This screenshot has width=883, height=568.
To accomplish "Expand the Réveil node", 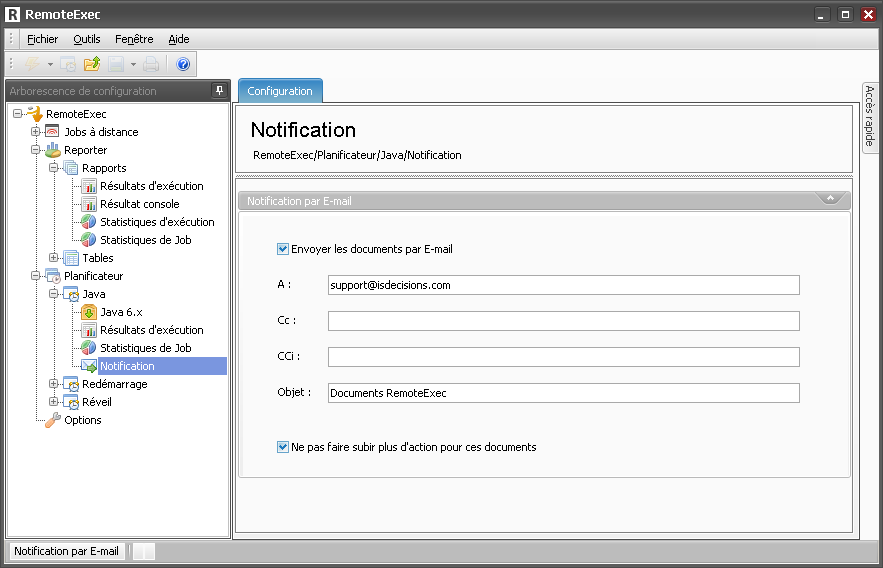I will 53,402.
